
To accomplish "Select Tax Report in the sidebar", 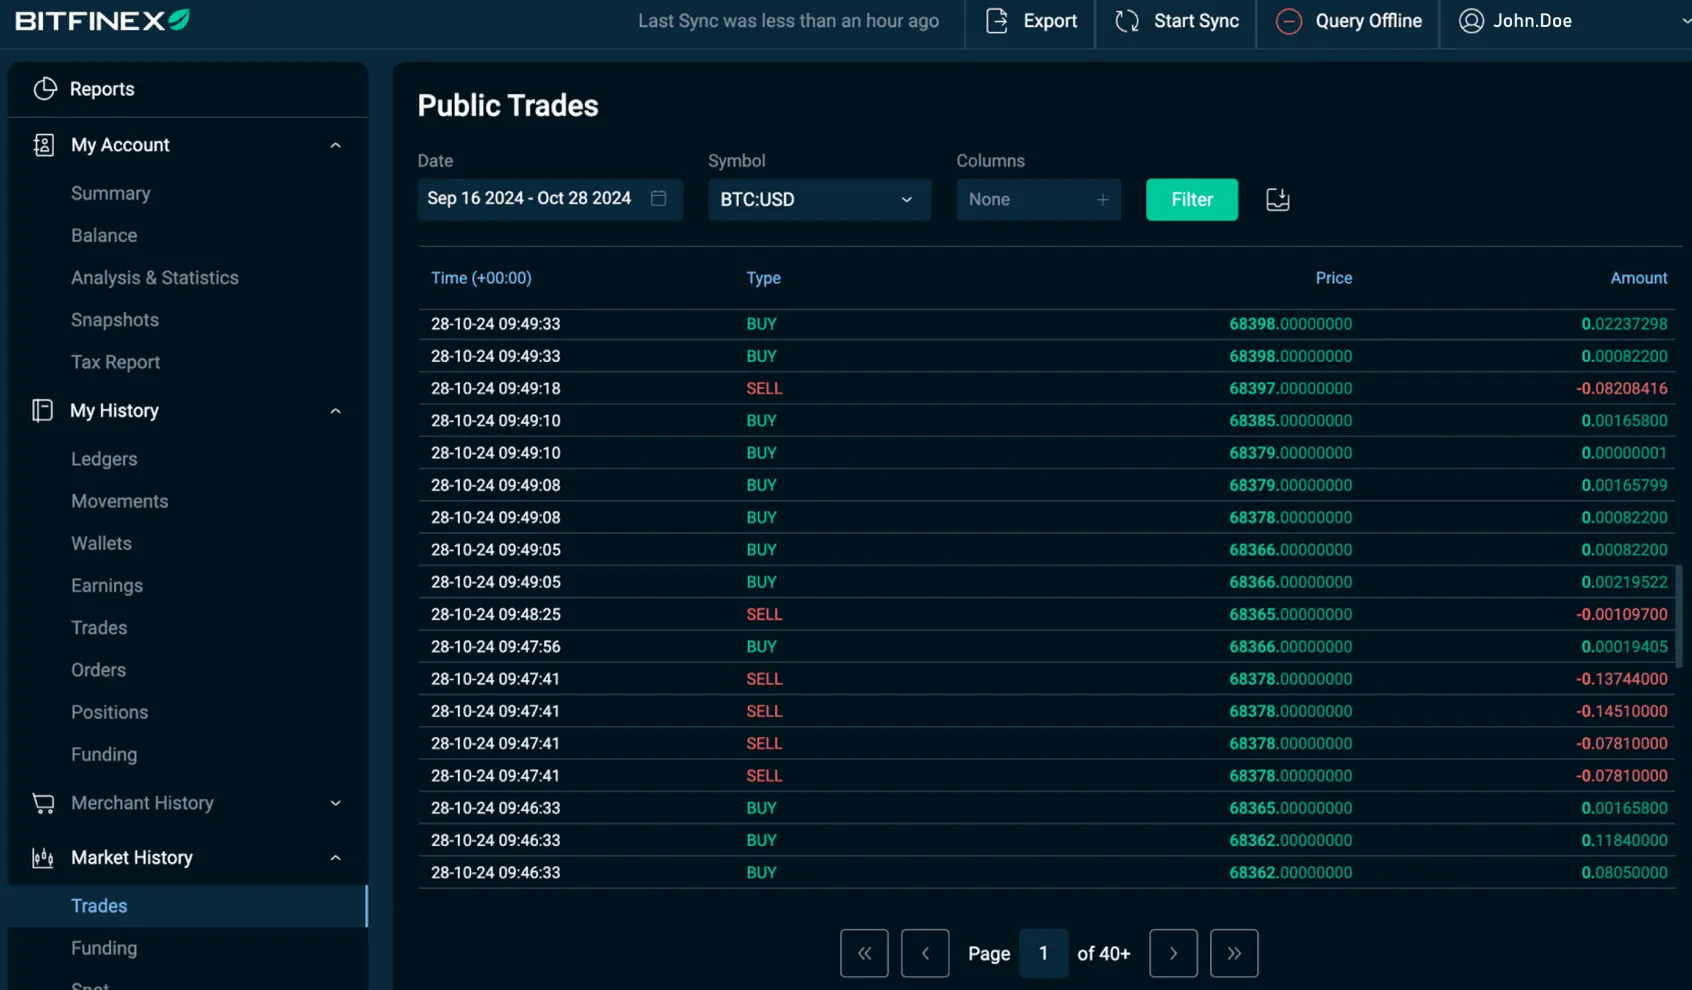I will coord(115,362).
